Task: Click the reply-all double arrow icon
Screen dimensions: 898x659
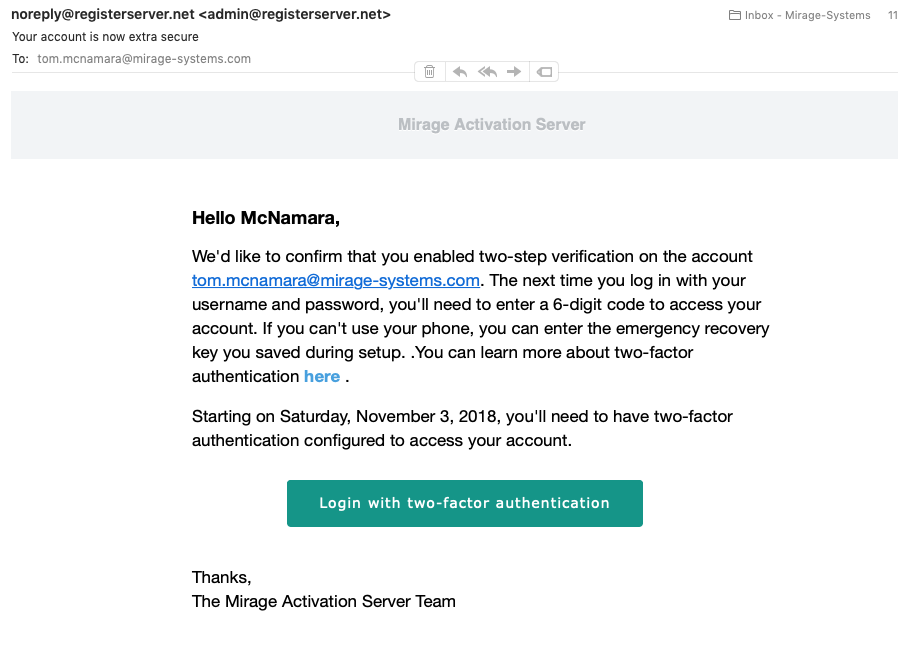Action: [x=487, y=72]
